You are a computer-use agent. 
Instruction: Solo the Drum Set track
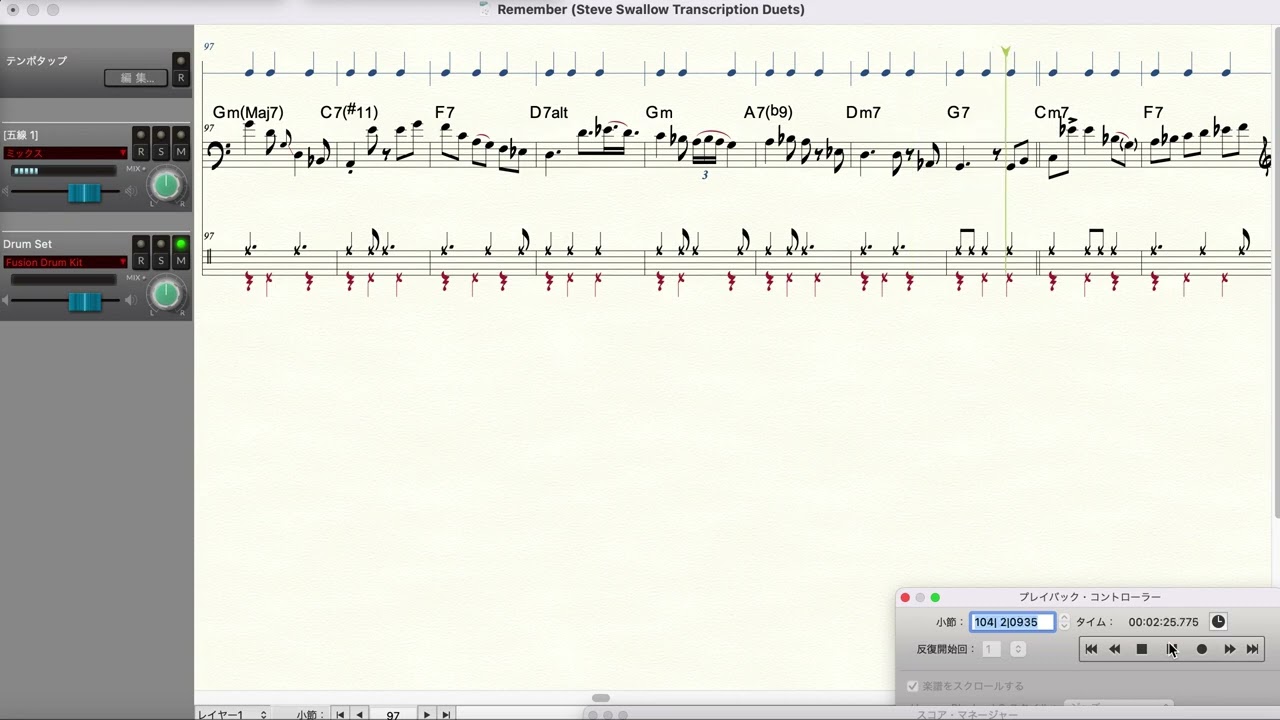pyautogui.click(x=161, y=261)
